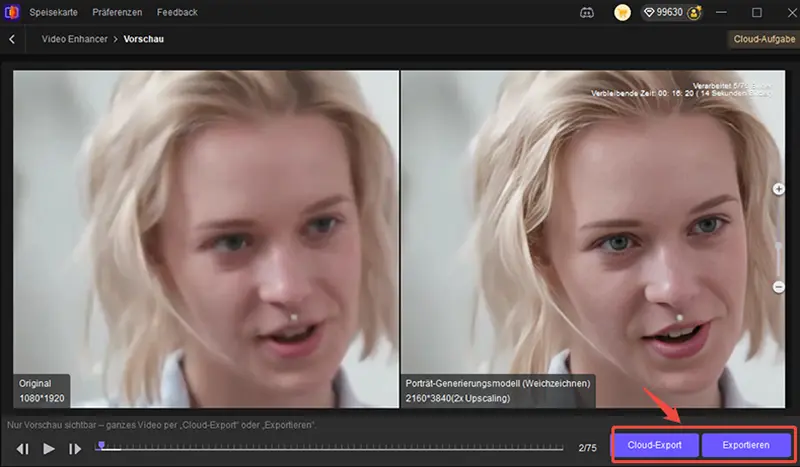Go back with the left arrow
800x467 pixels.
click(x=12, y=39)
